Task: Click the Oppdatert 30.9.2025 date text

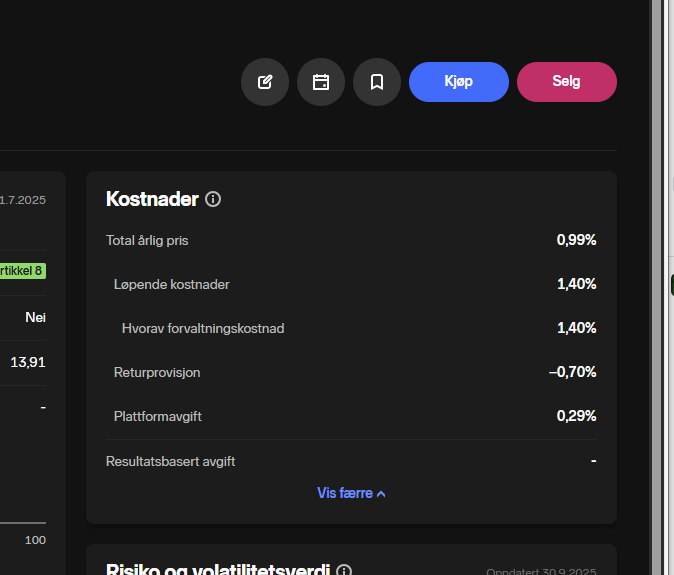Action: (x=541, y=572)
